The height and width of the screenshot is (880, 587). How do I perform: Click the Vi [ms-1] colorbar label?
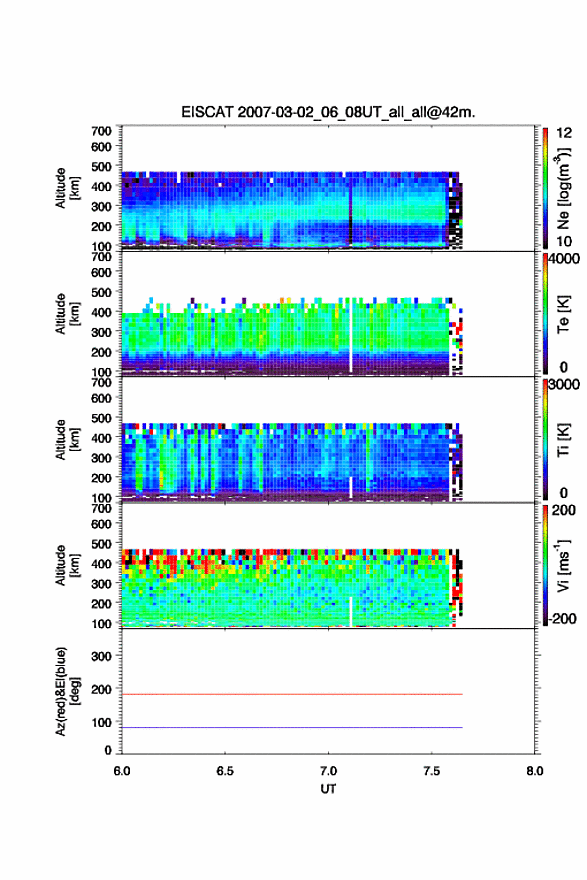(x=563, y=566)
